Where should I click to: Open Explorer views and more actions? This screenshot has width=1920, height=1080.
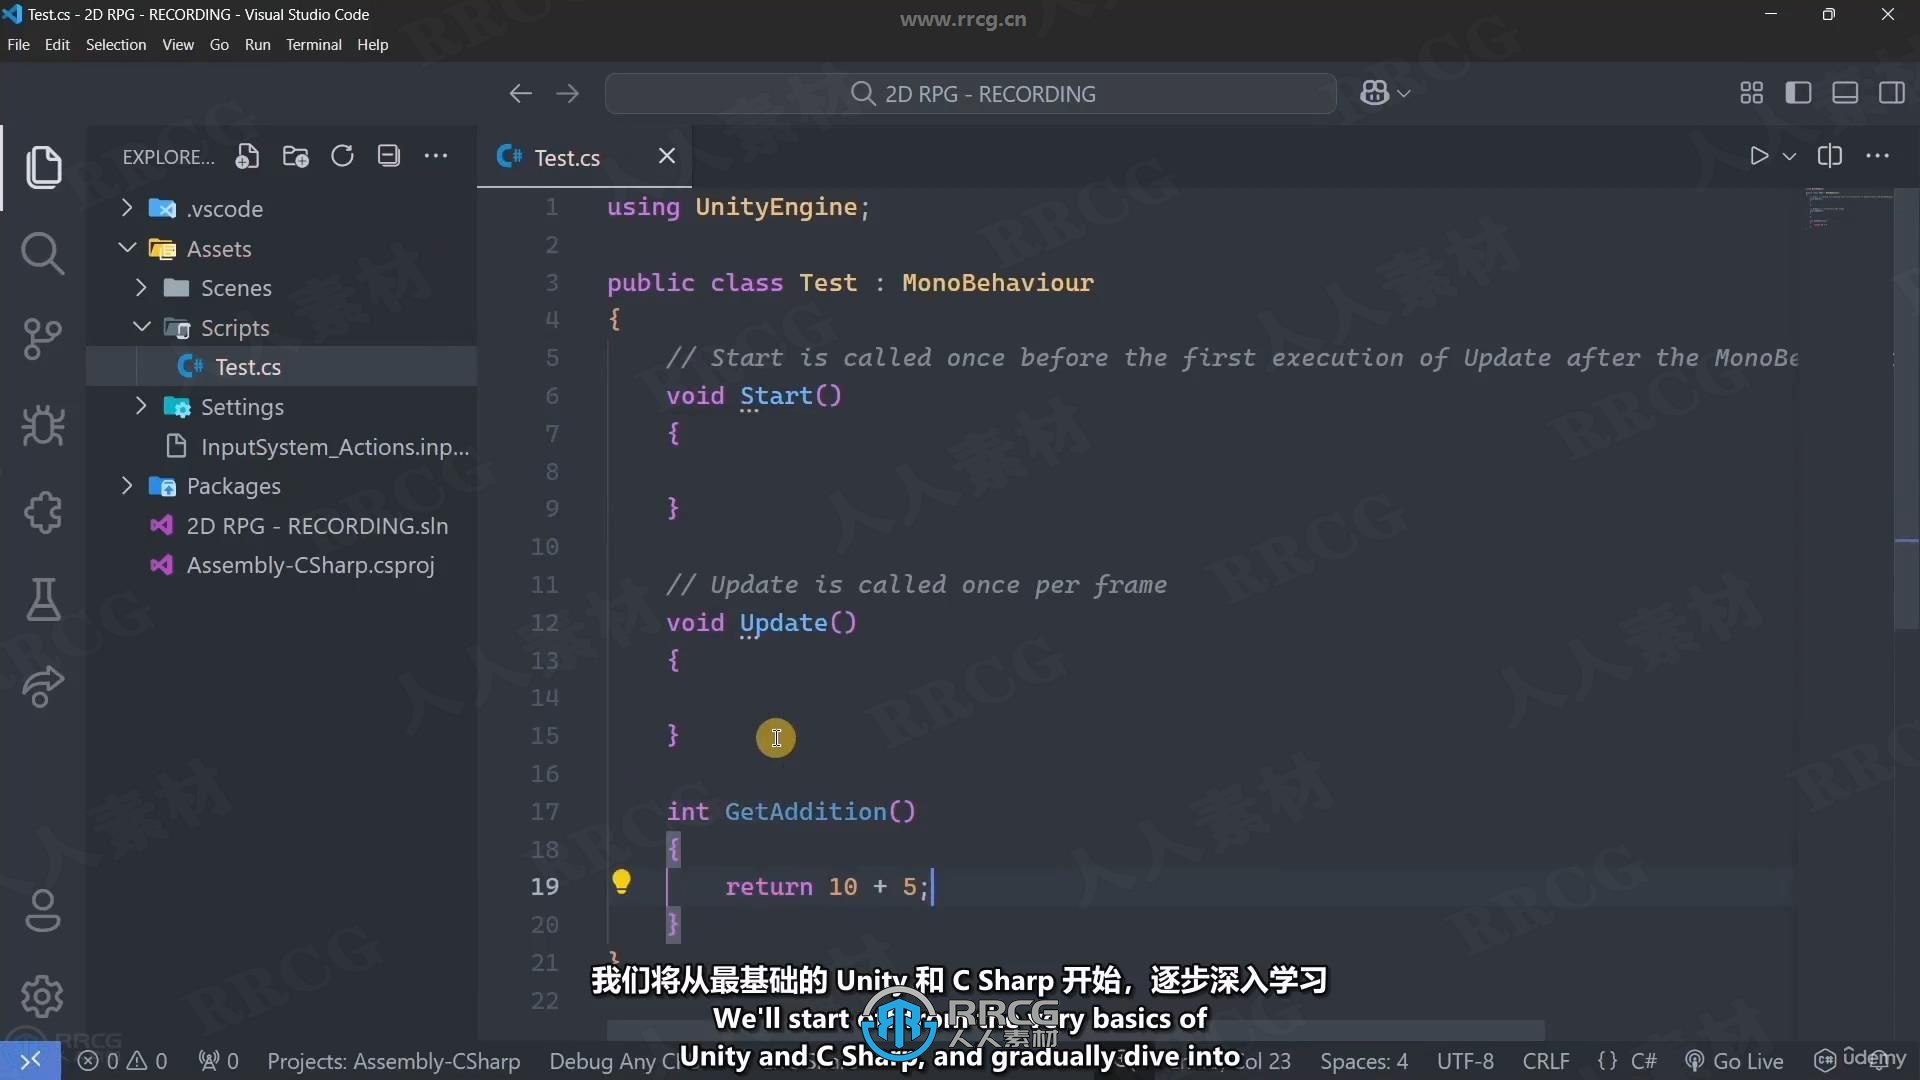(x=436, y=156)
